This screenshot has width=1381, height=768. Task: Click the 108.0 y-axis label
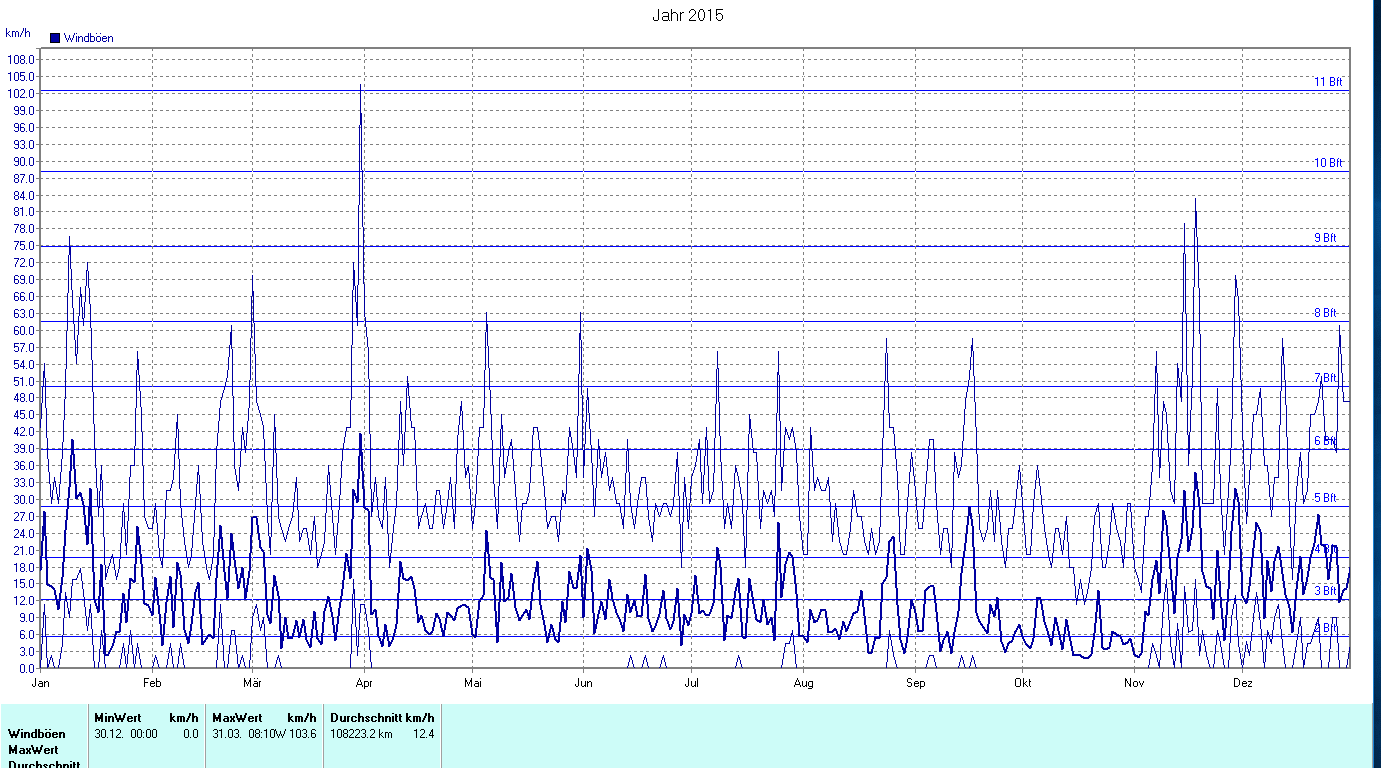coord(21,60)
